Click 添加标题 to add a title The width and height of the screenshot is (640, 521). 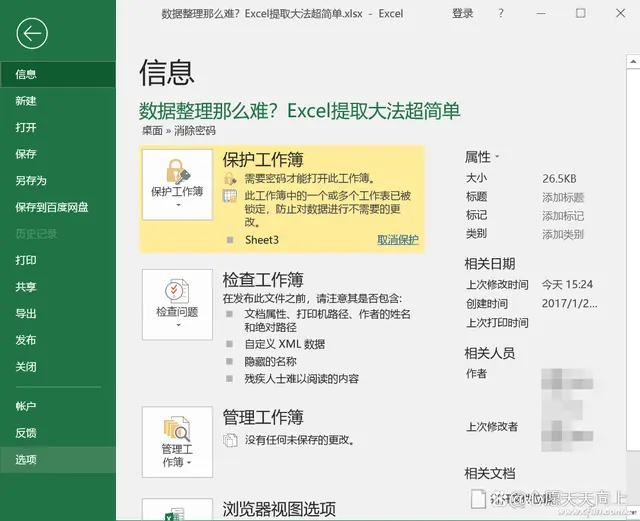tap(563, 197)
